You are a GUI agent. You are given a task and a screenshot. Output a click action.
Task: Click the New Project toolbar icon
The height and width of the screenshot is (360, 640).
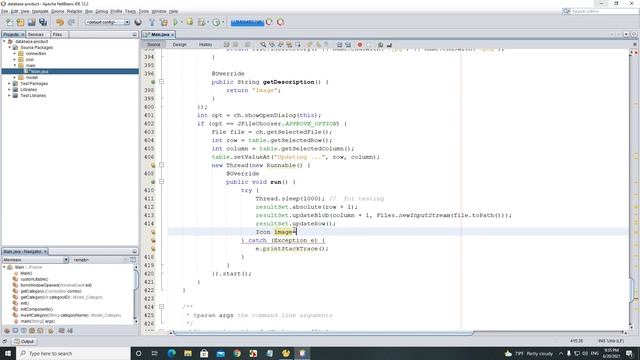click(x=20, y=22)
